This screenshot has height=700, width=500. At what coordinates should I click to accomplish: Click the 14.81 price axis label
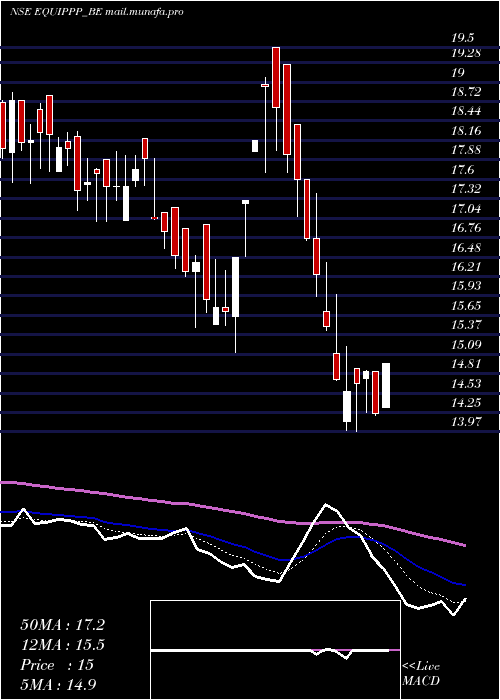pos(466,363)
